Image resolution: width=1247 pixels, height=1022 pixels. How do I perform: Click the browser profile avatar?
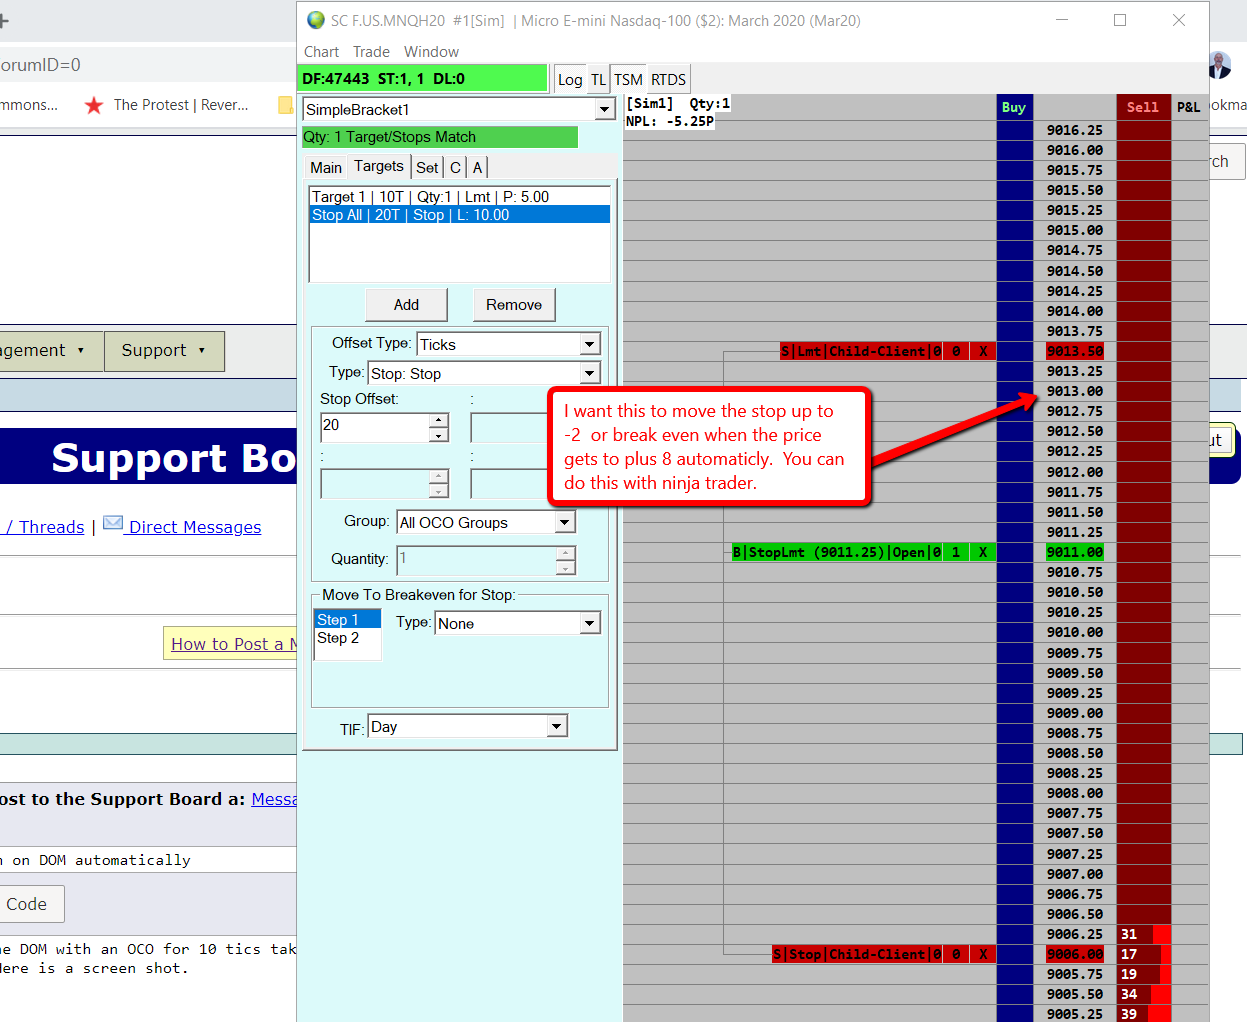coord(1219,65)
